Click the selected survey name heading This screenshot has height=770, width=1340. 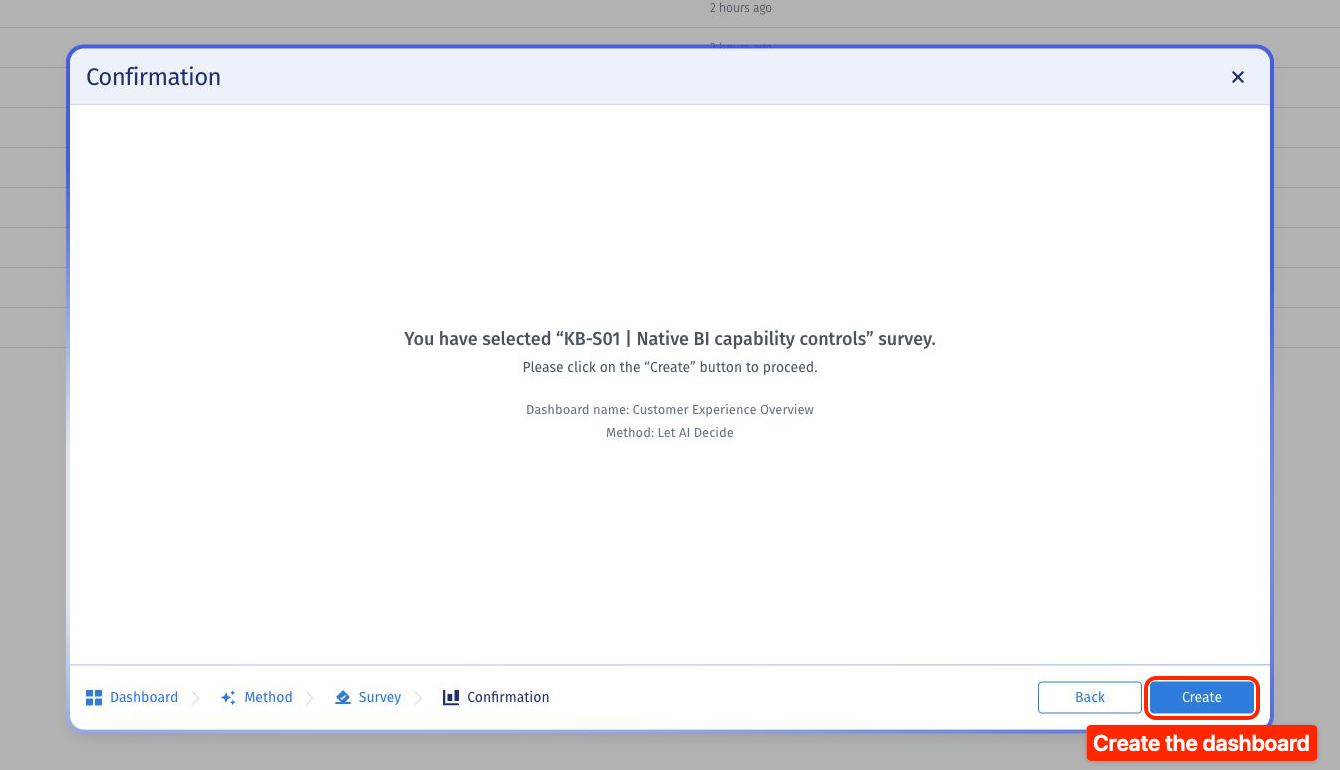(x=670, y=339)
